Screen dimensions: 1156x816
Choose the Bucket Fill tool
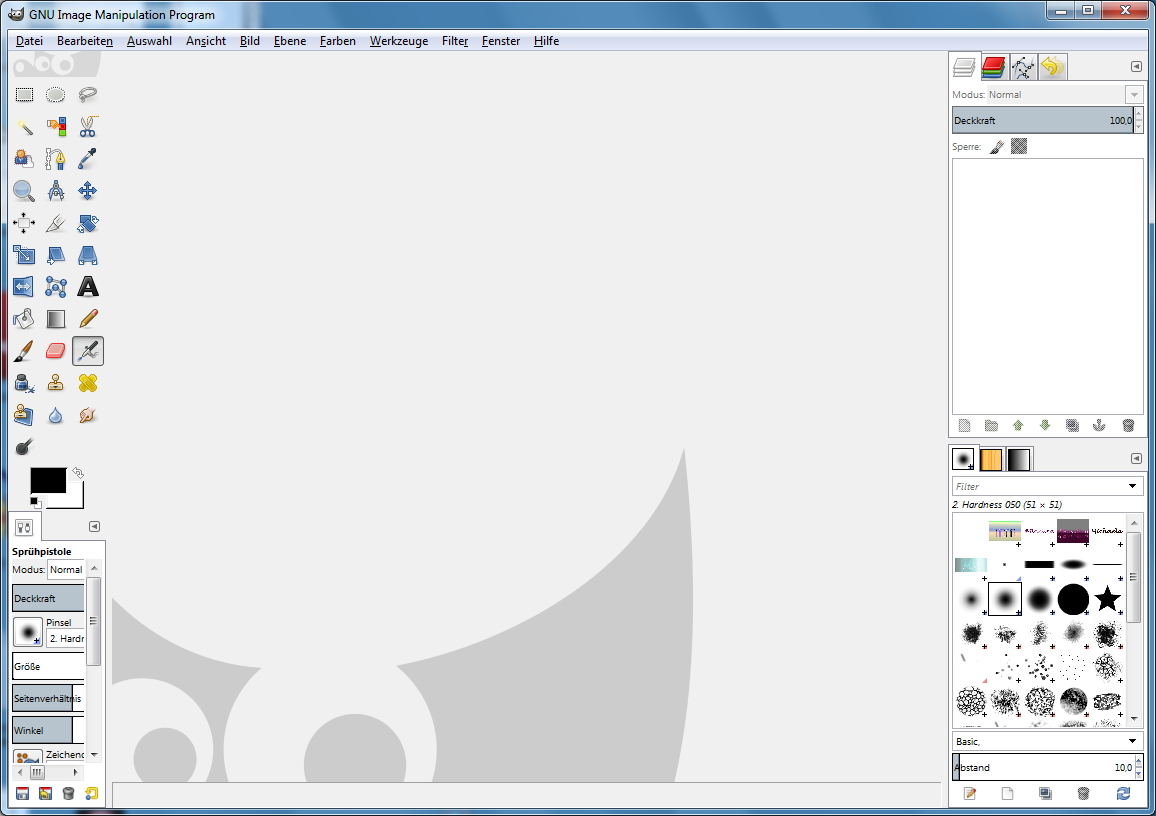[x=24, y=319]
